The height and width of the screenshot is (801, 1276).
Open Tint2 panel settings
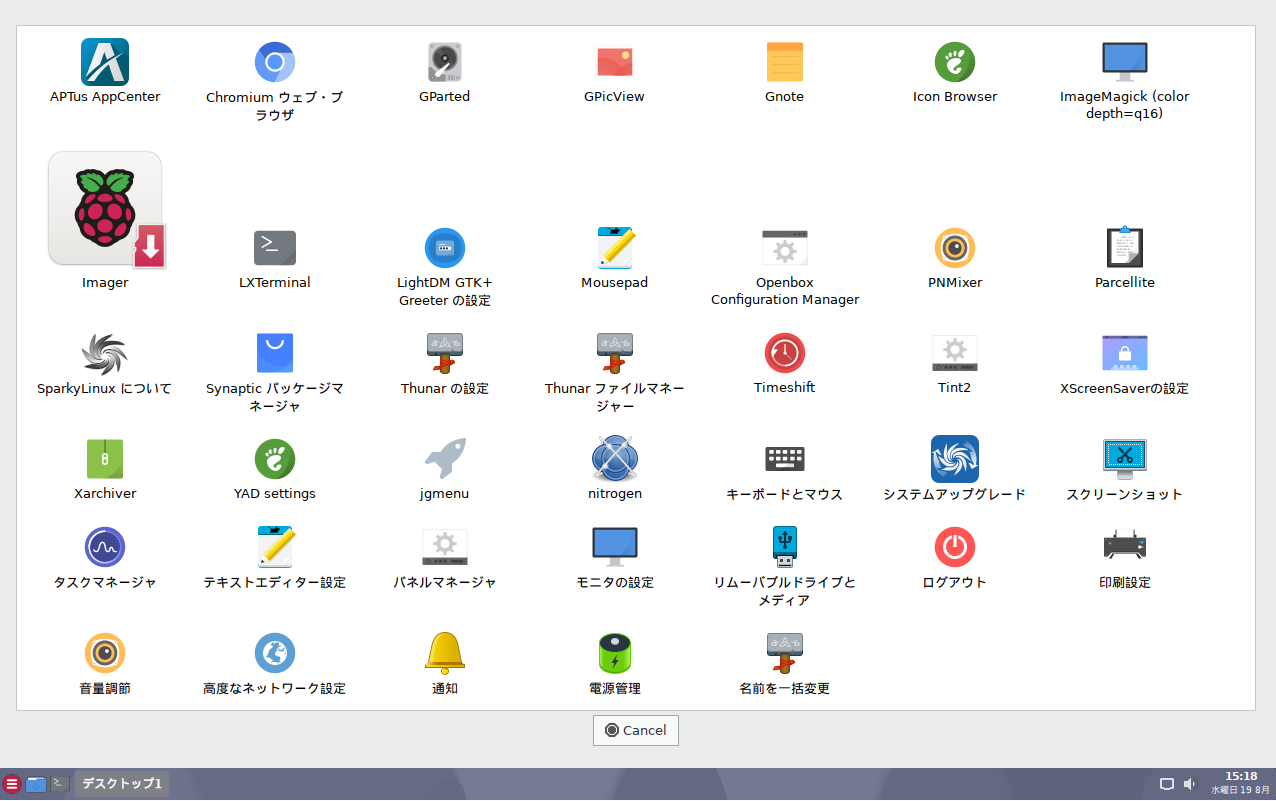(955, 353)
